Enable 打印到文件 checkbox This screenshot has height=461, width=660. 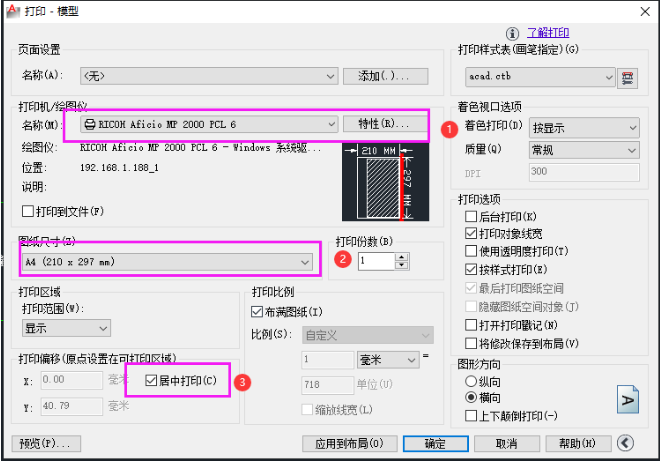tap(29, 212)
